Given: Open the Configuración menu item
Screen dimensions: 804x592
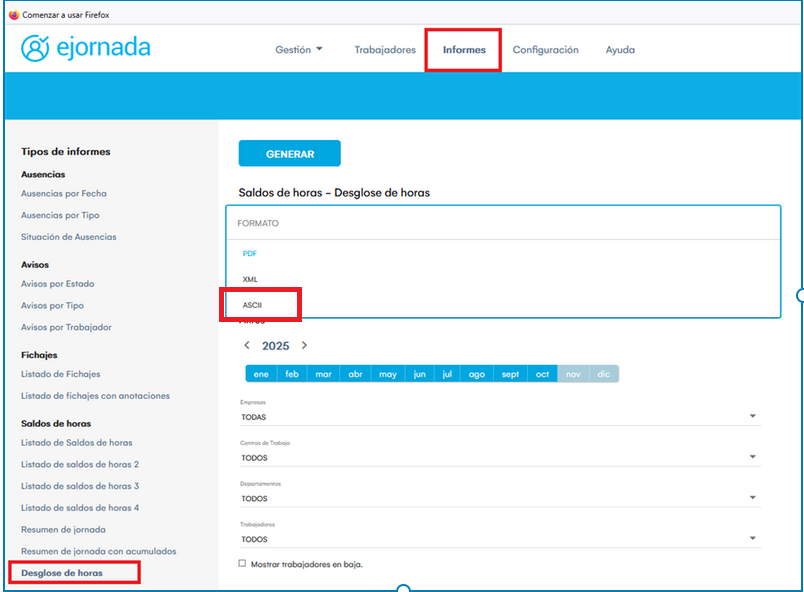Looking at the screenshot, I should click(545, 50).
